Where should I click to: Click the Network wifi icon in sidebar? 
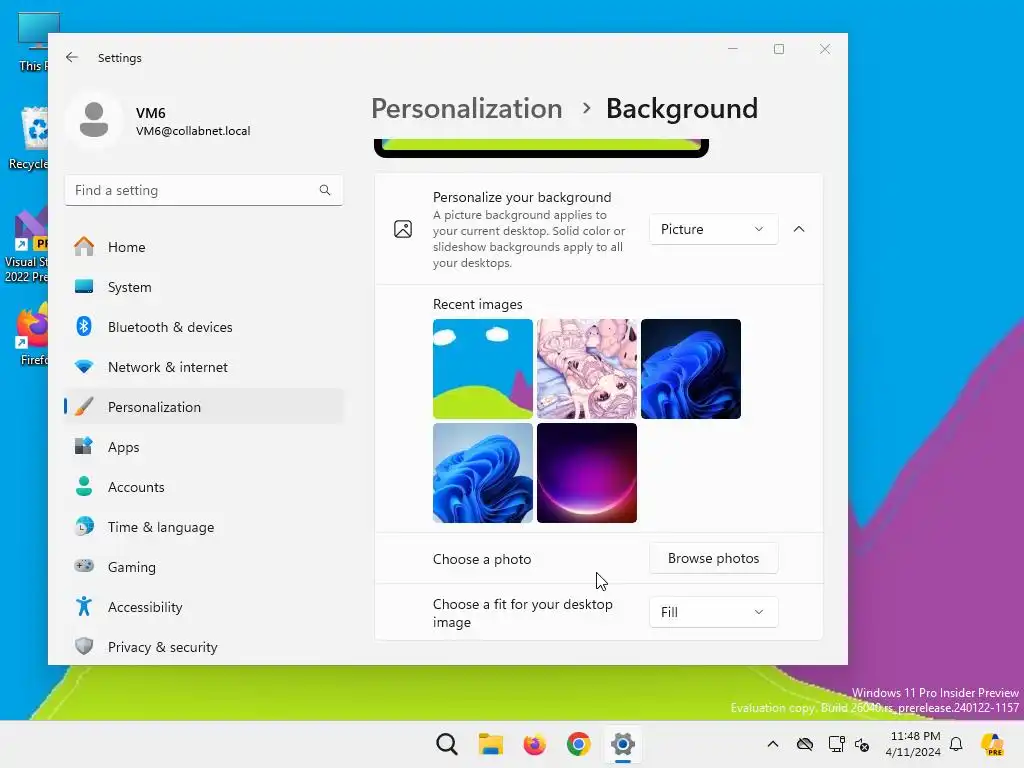84,366
